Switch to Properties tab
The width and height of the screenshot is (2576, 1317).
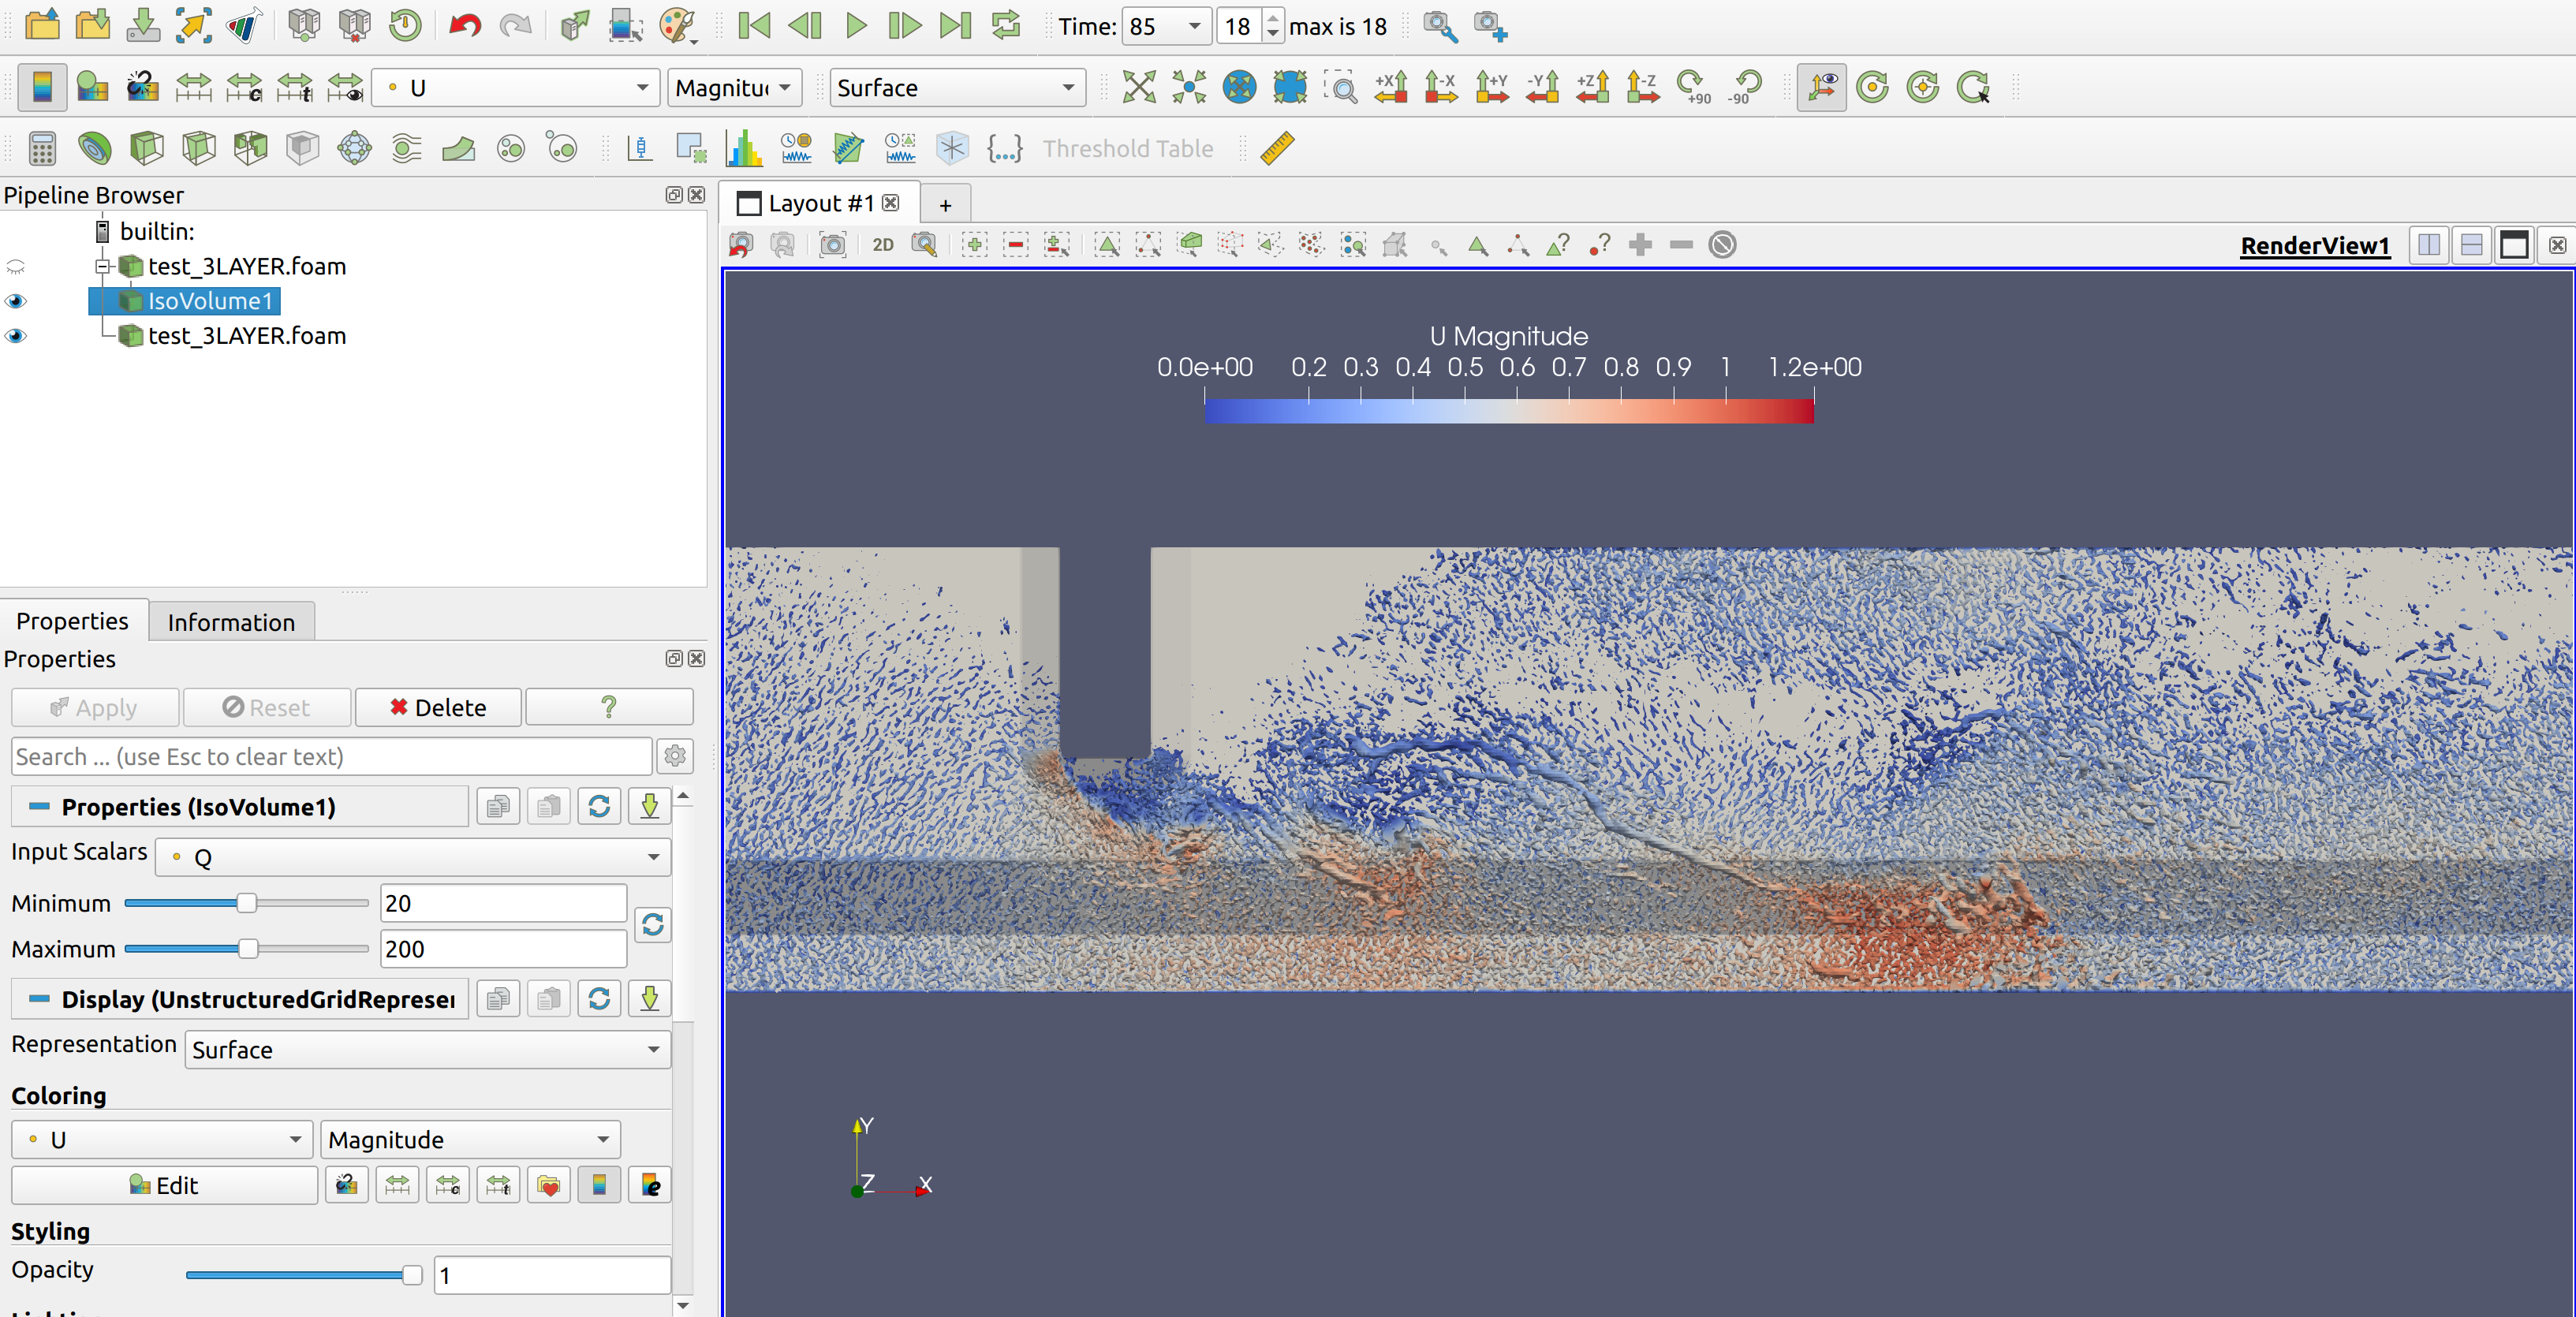click(x=73, y=621)
